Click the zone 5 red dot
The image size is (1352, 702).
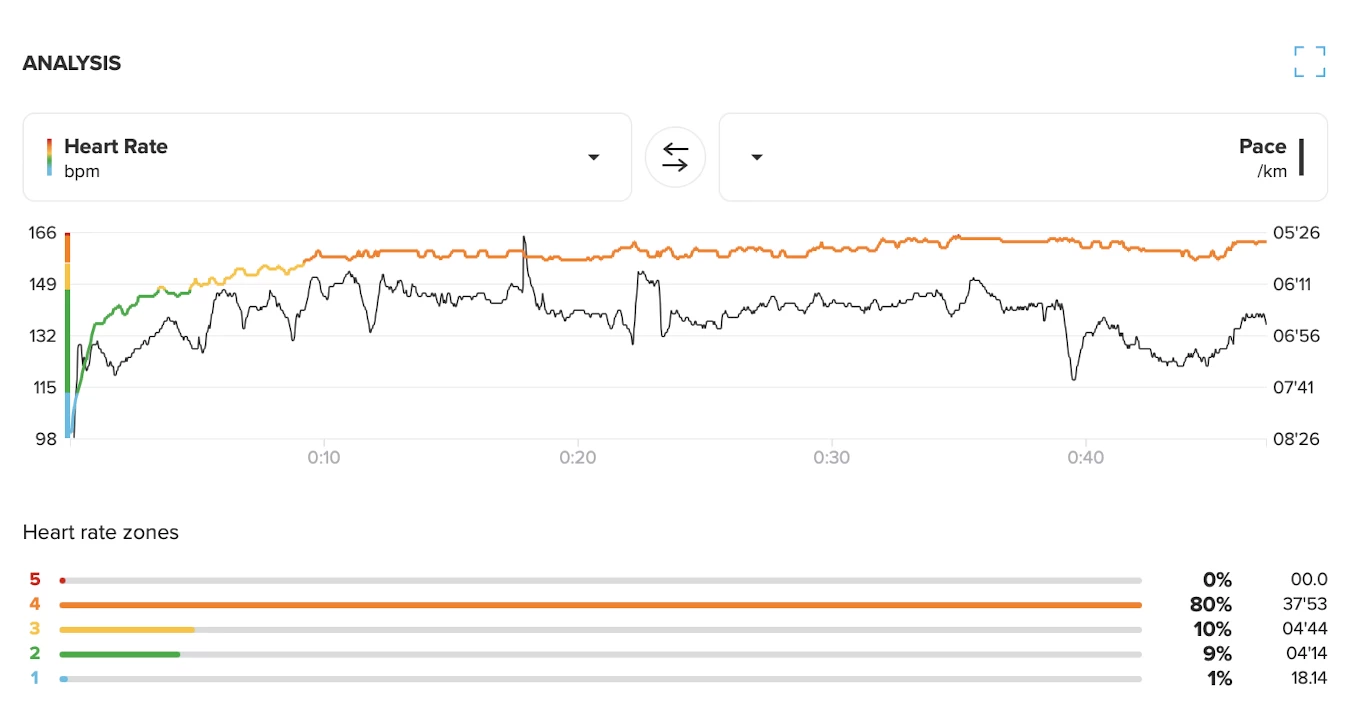pyautogui.click(x=63, y=580)
